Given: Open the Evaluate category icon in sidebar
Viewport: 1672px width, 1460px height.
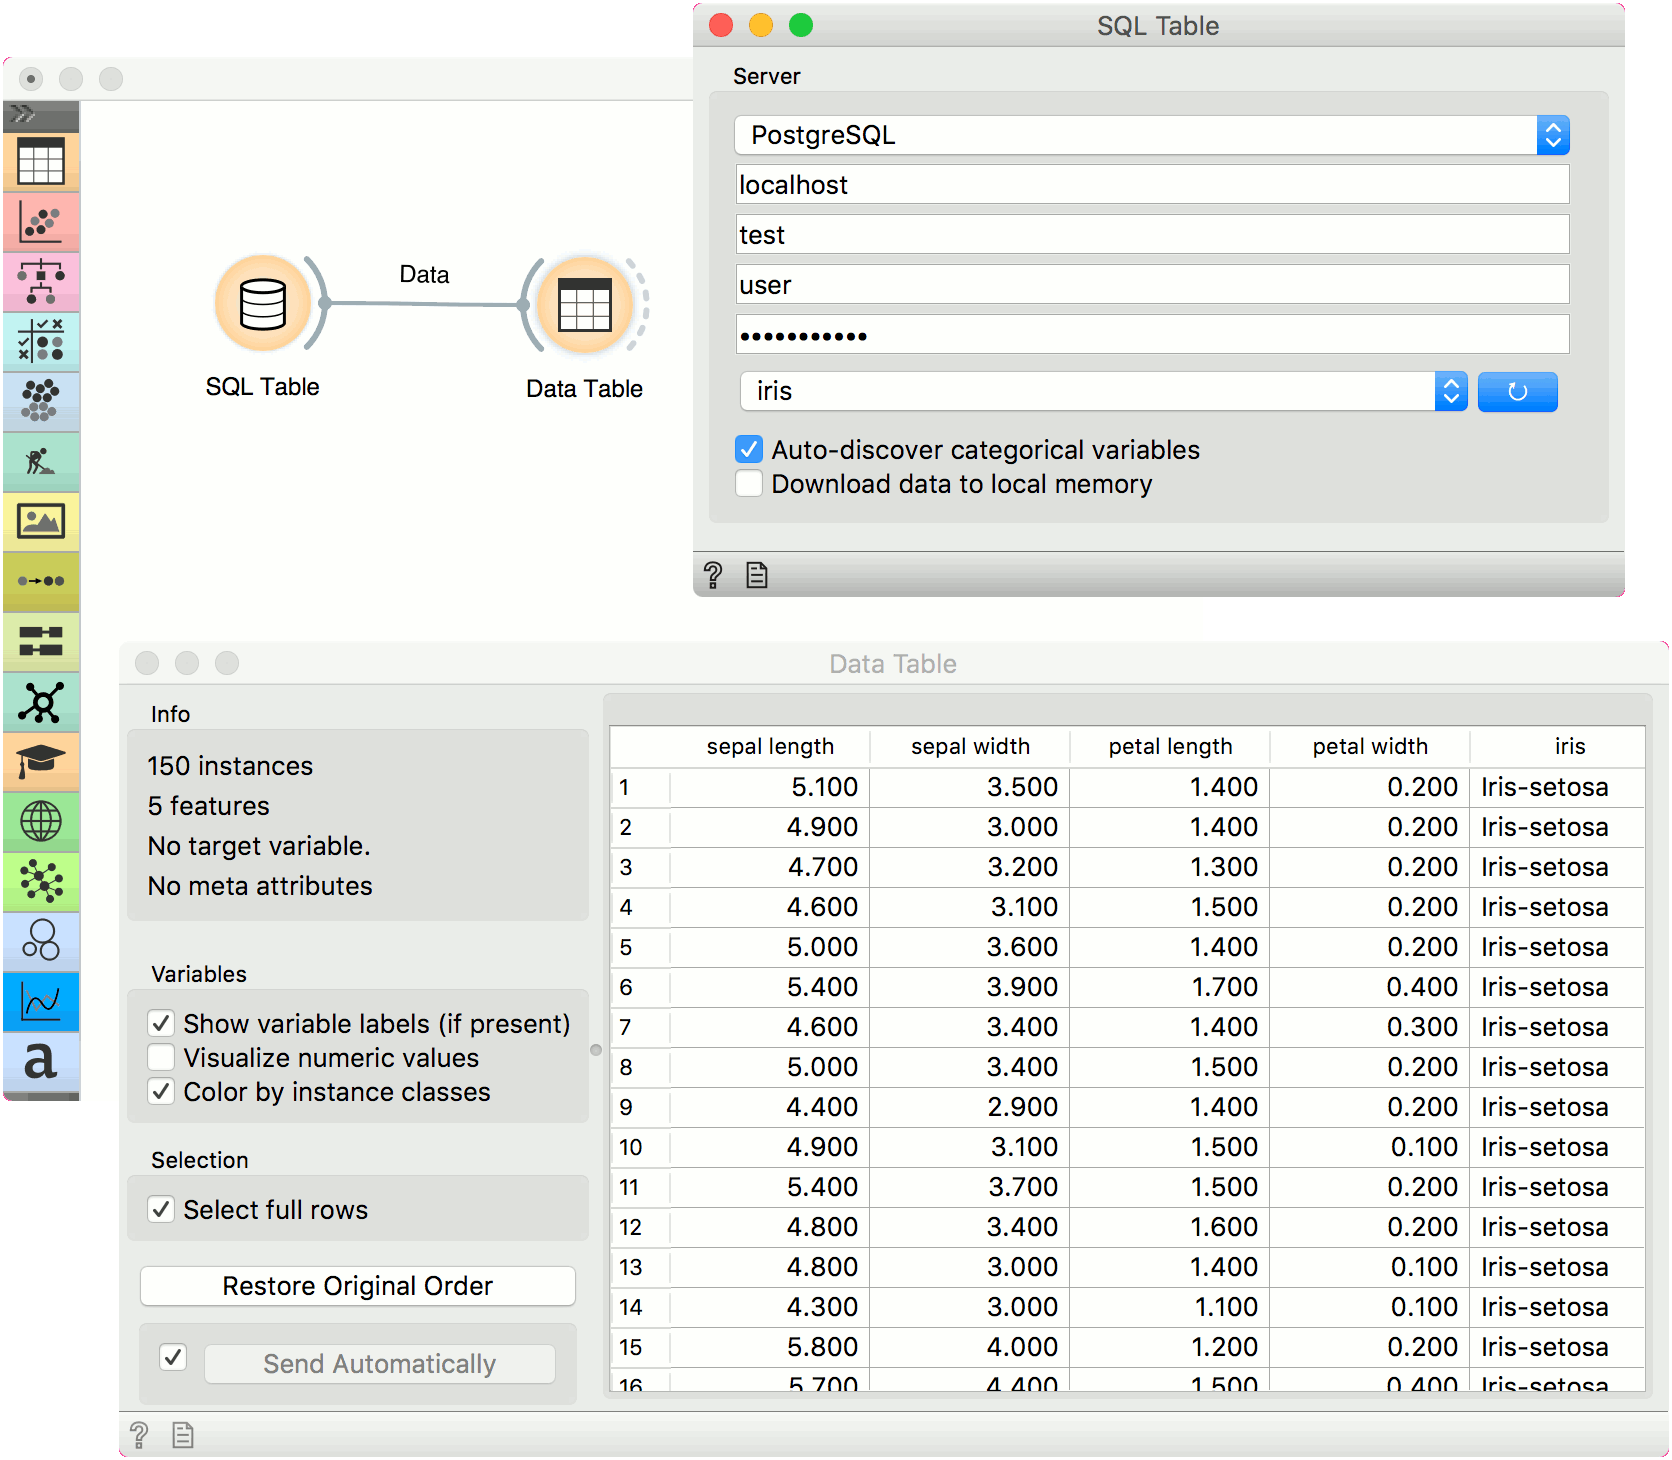Looking at the screenshot, I should point(41,341).
